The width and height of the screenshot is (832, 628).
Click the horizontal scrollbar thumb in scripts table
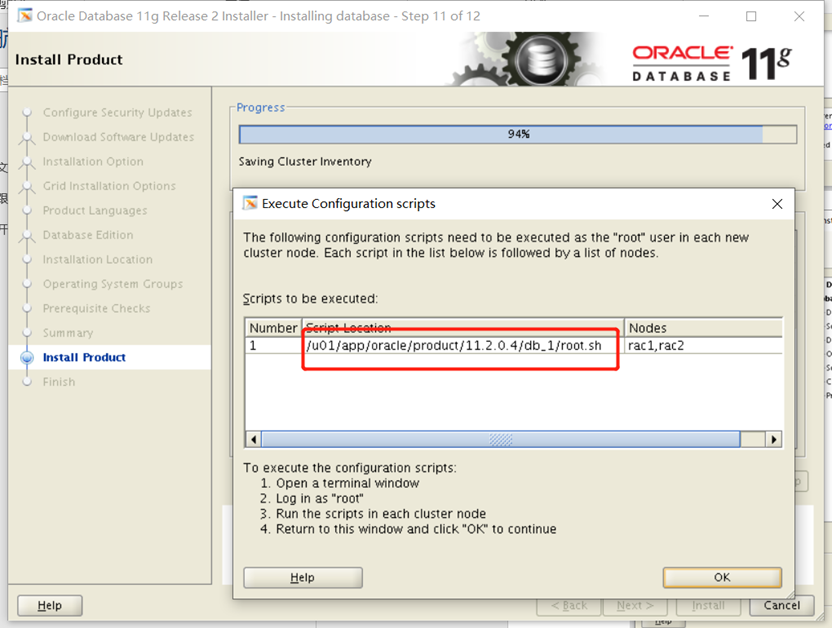tap(500, 439)
